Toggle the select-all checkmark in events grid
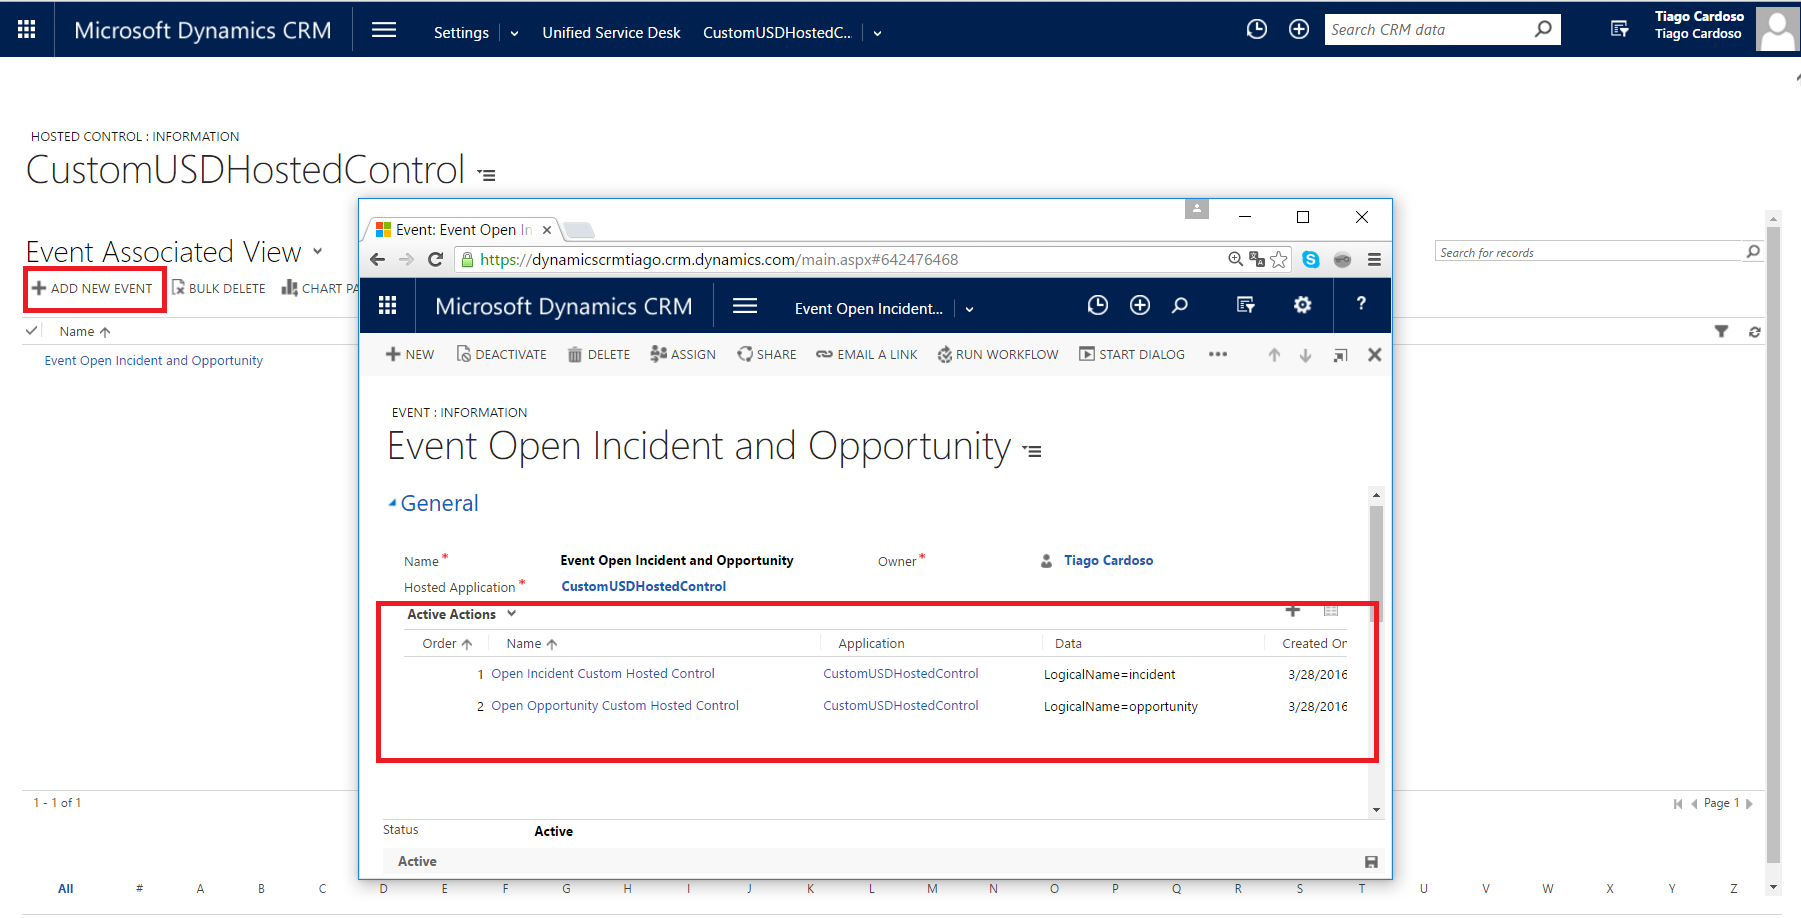Image resolution: width=1801 pixels, height=918 pixels. pos(32,331)
